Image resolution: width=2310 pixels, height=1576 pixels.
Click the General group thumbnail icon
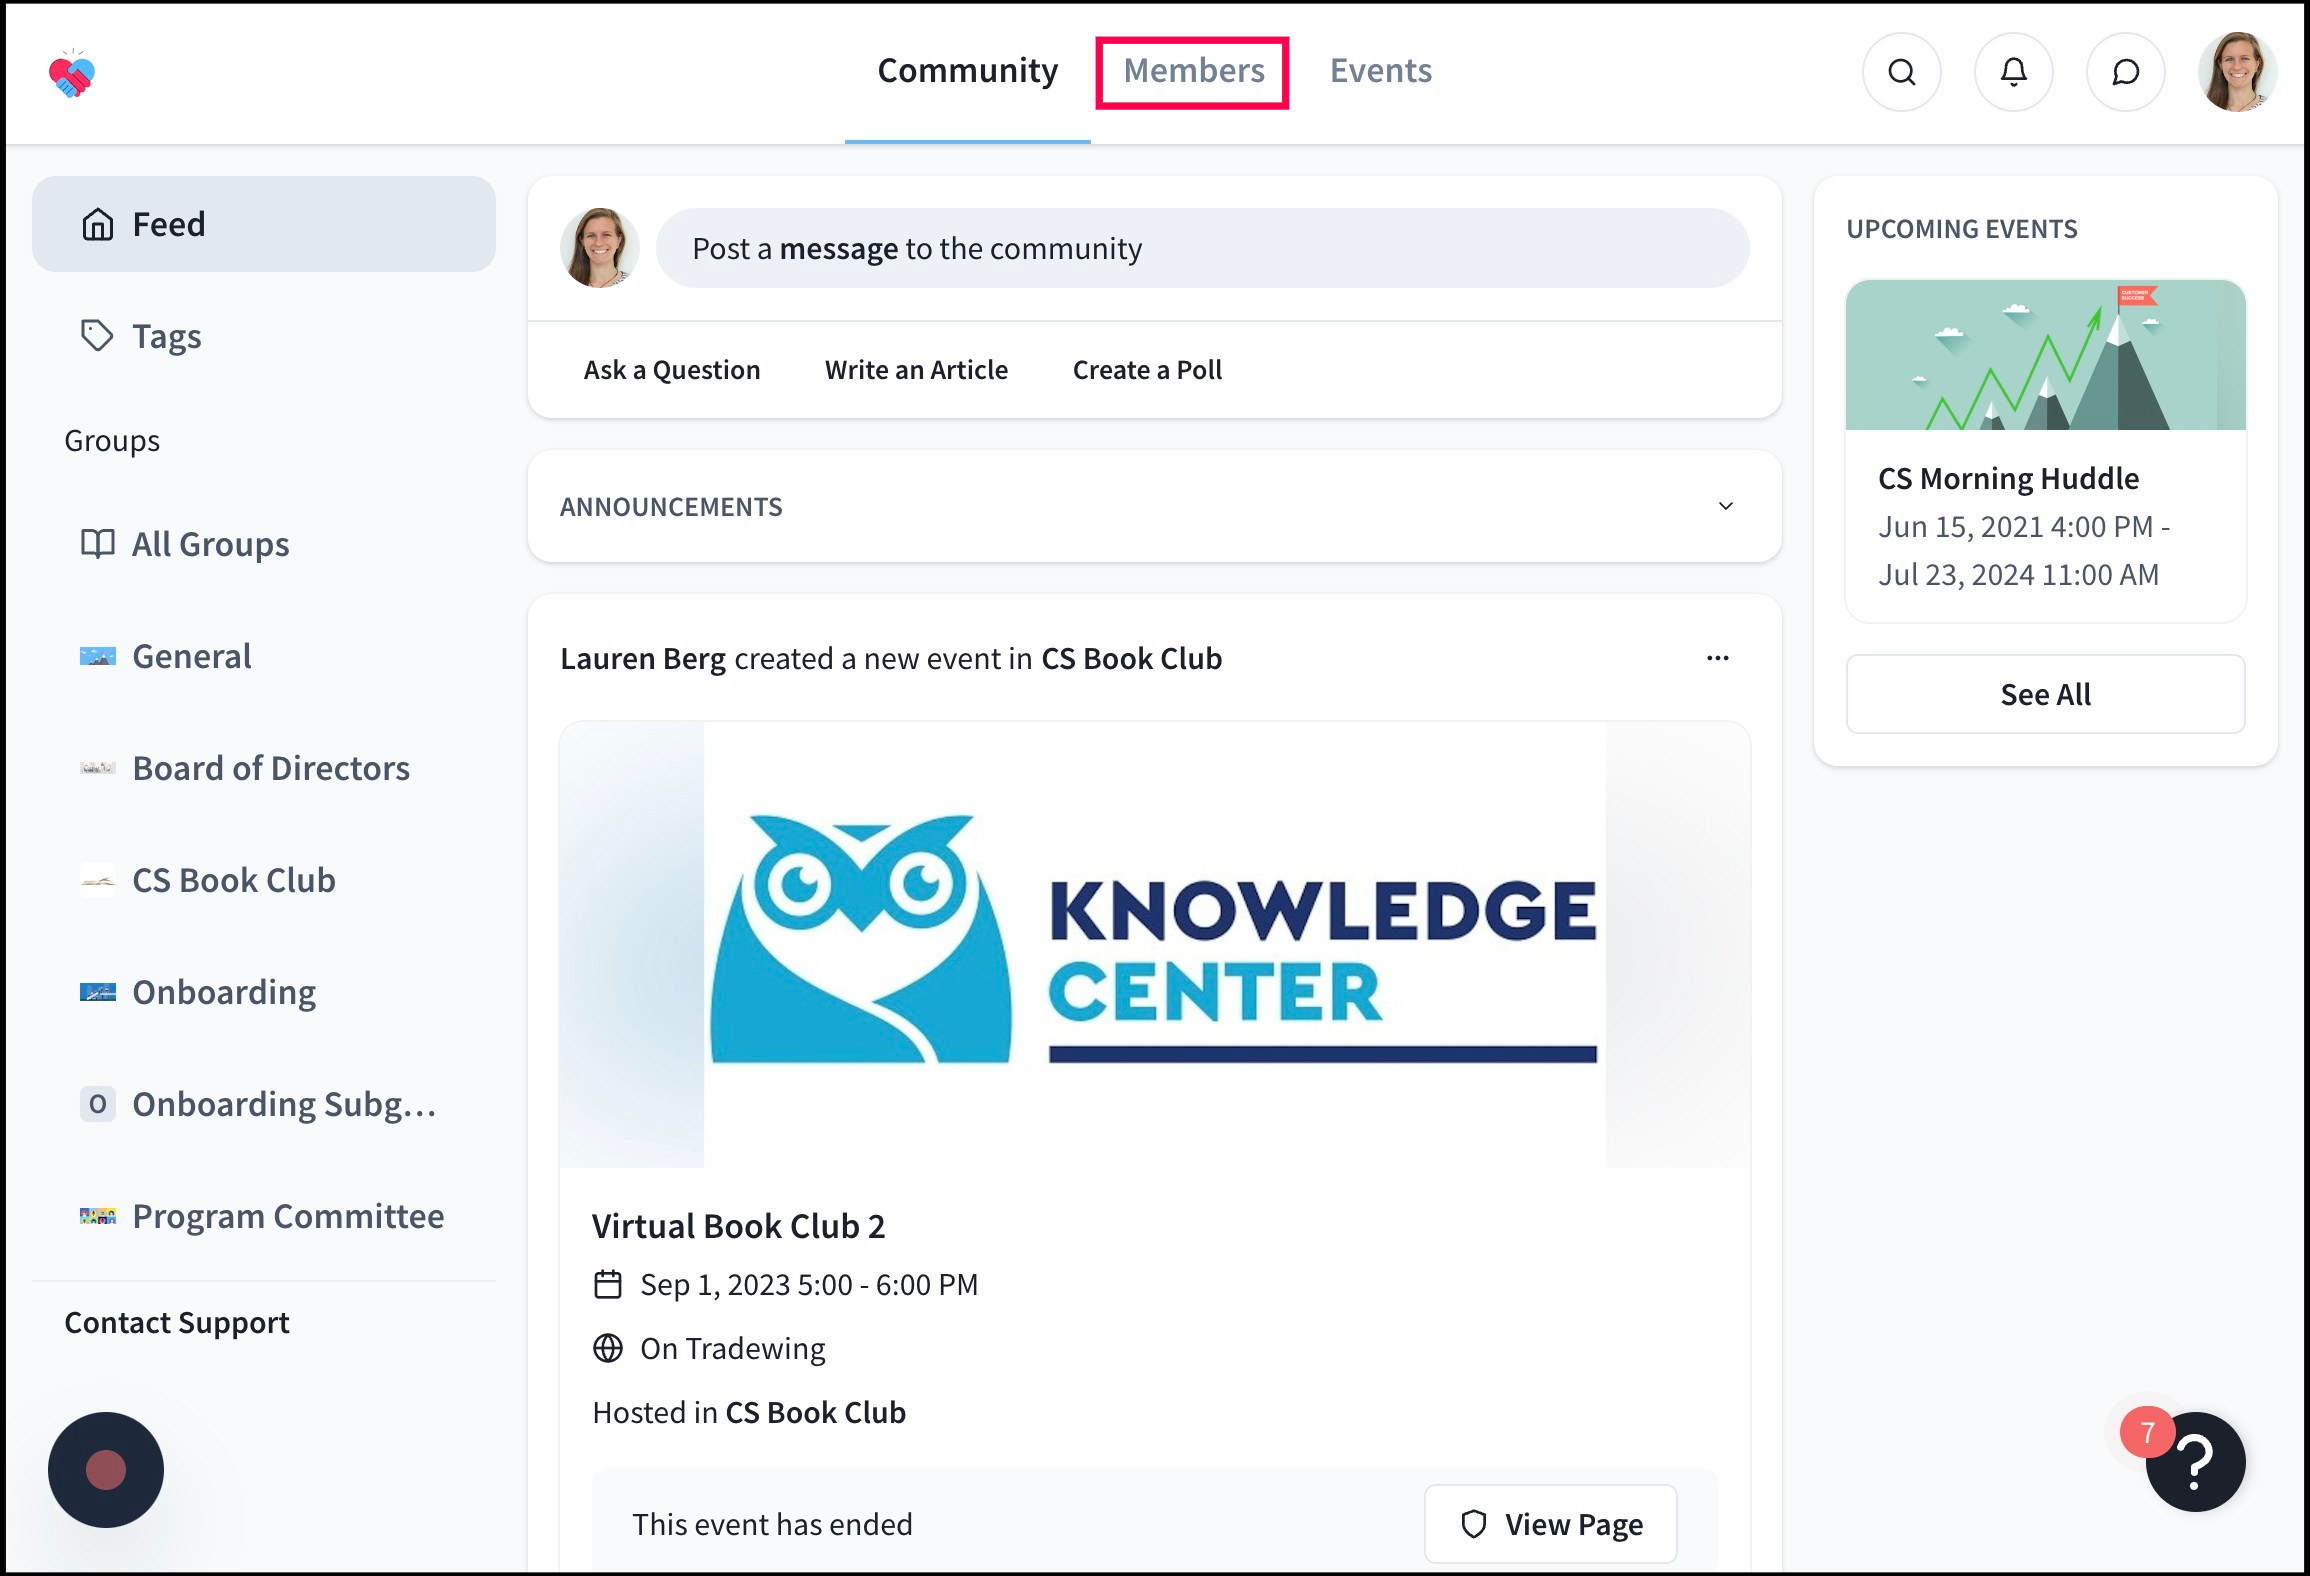click(97, 656)
